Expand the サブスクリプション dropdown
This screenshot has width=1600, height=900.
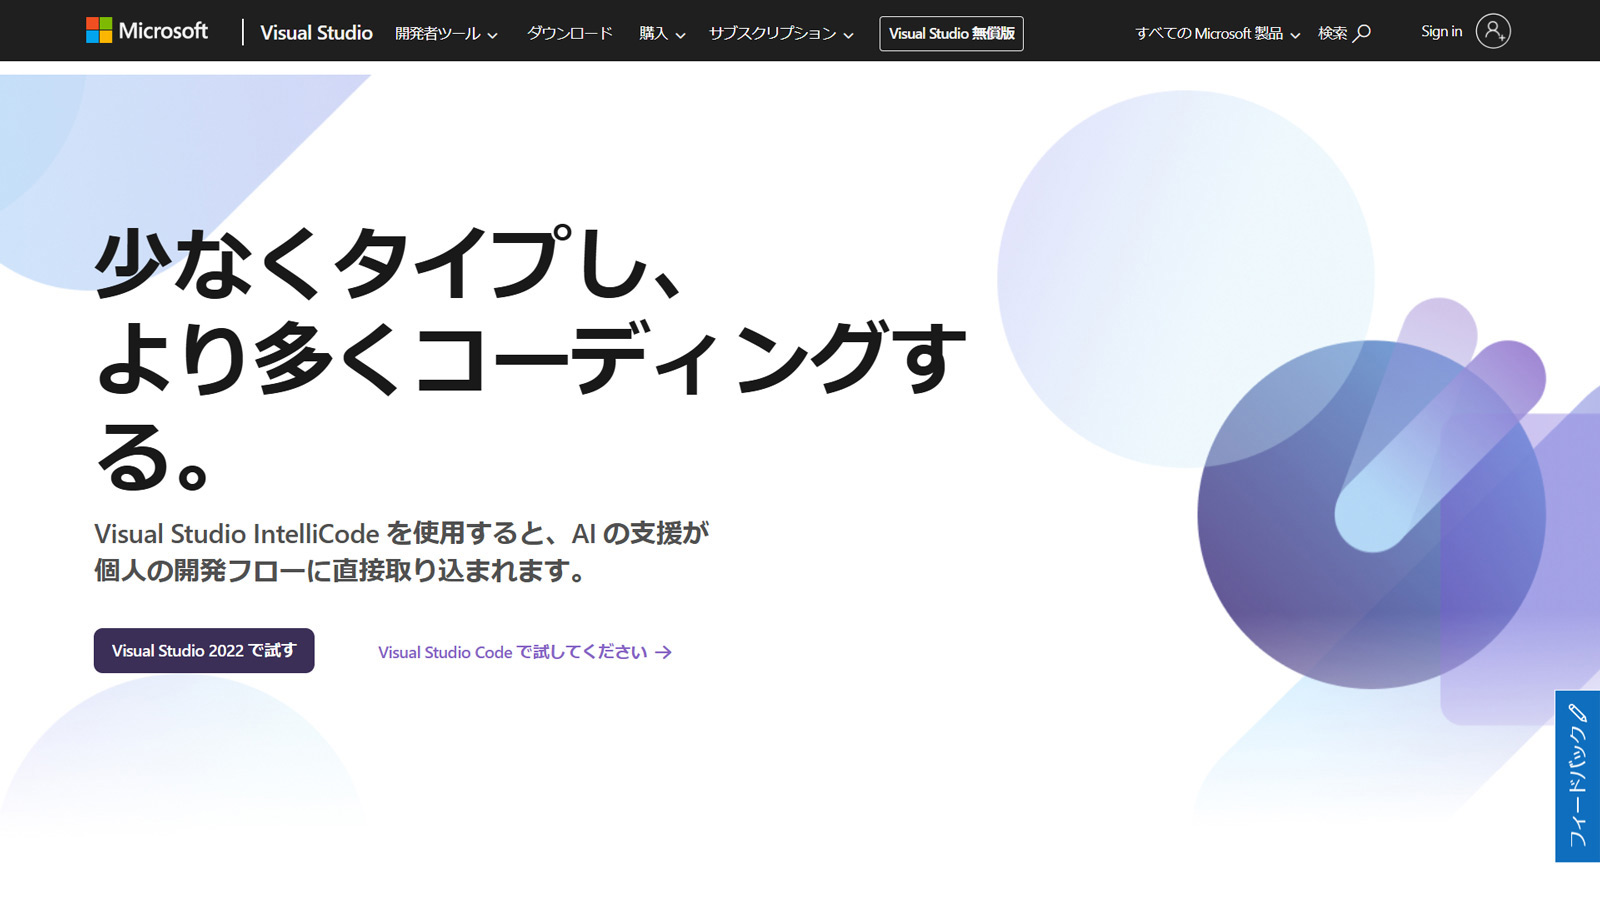pos(781,33)
